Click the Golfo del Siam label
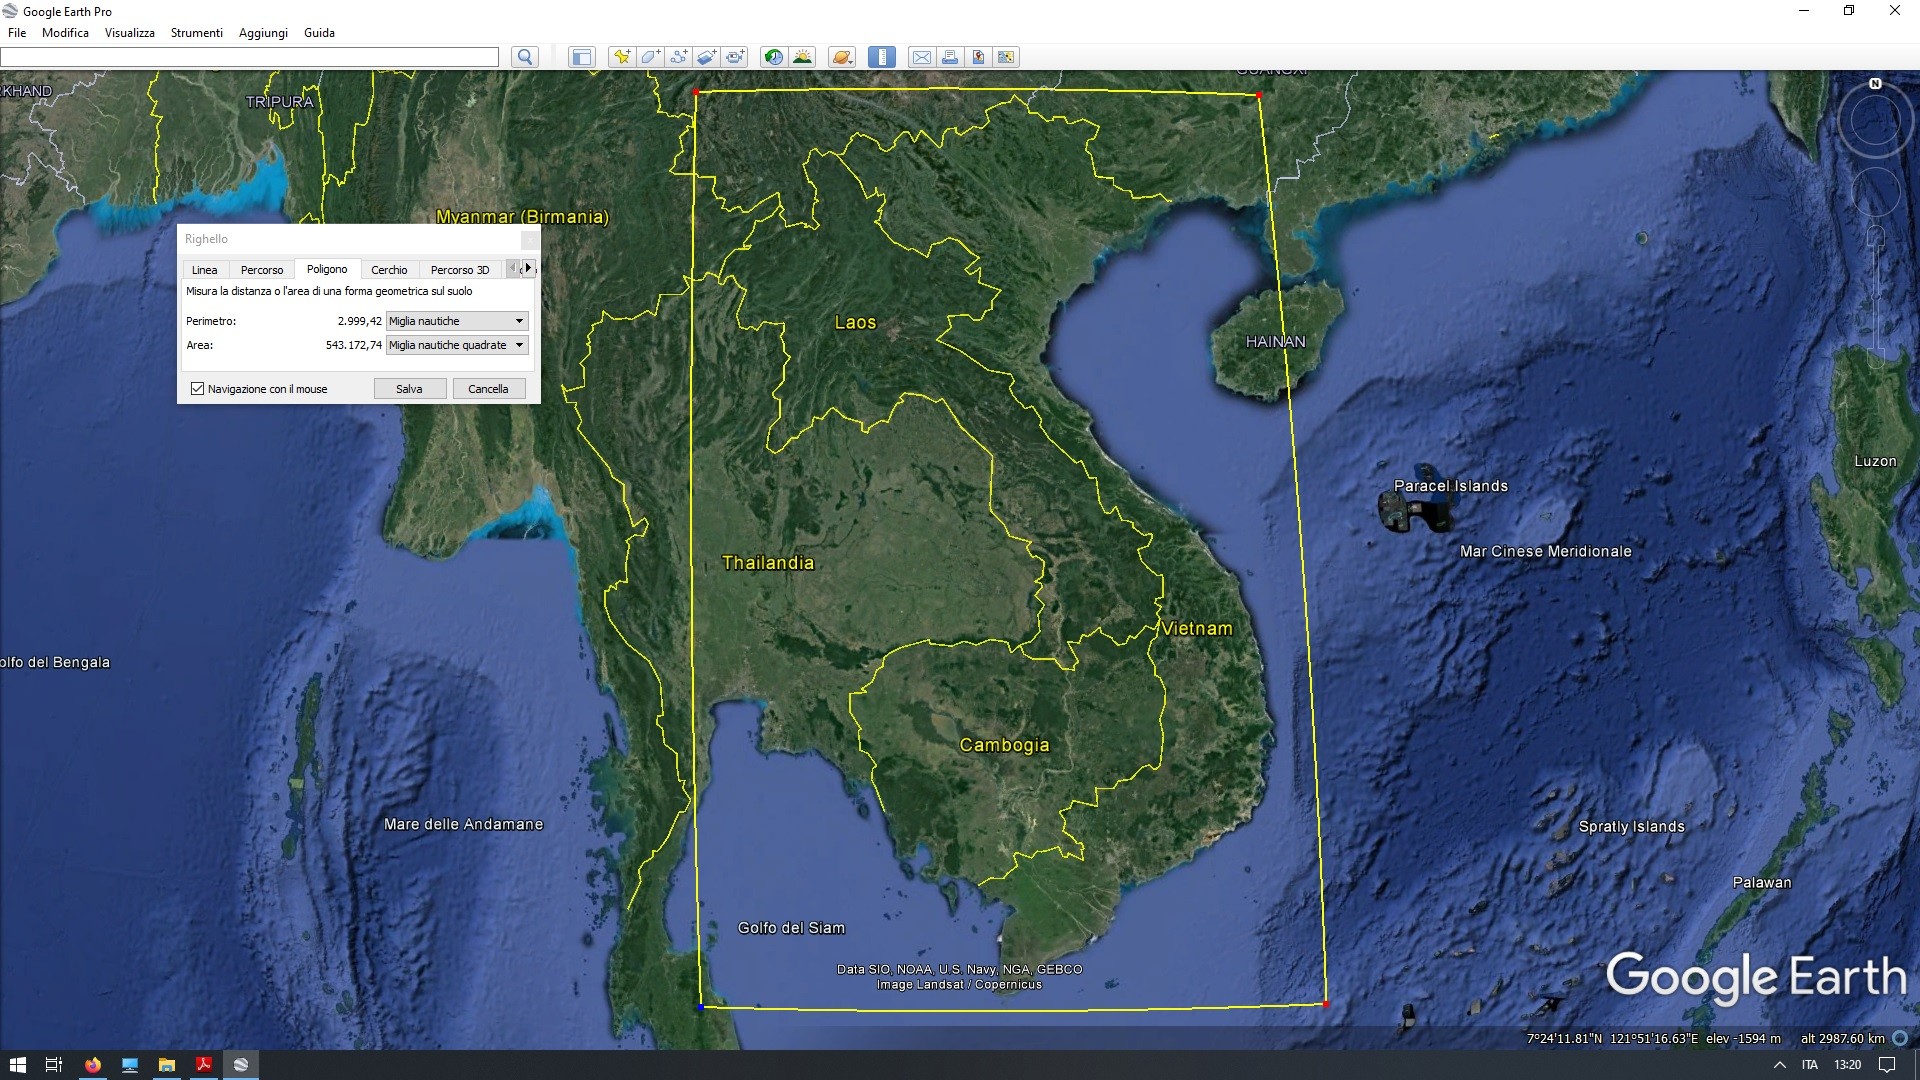This screenshot has height=1080, width=1920. (791, 928)
